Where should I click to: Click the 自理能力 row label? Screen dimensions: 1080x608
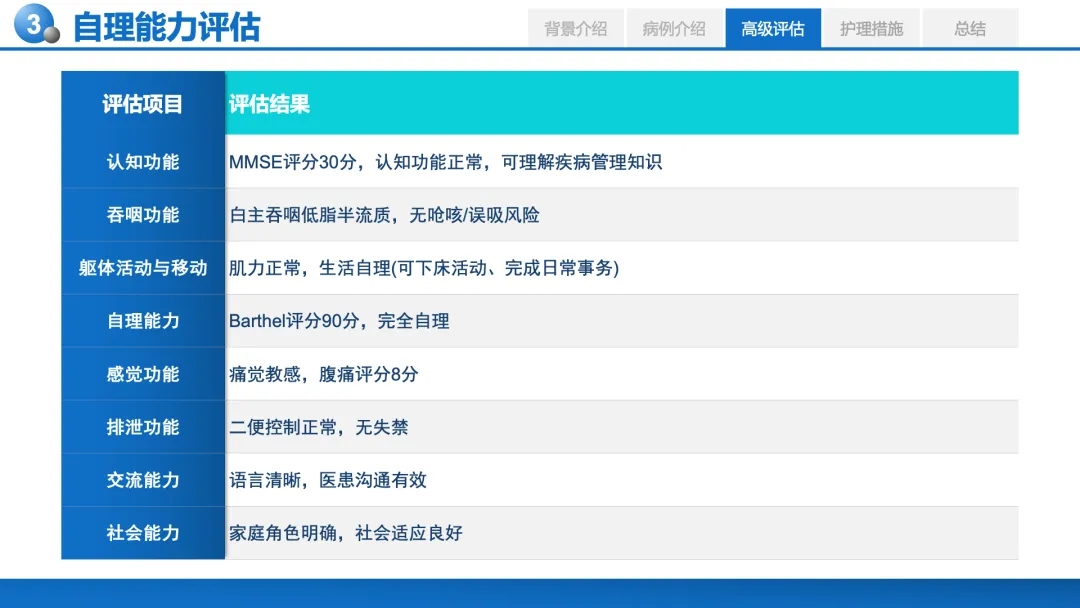point(143,321)
